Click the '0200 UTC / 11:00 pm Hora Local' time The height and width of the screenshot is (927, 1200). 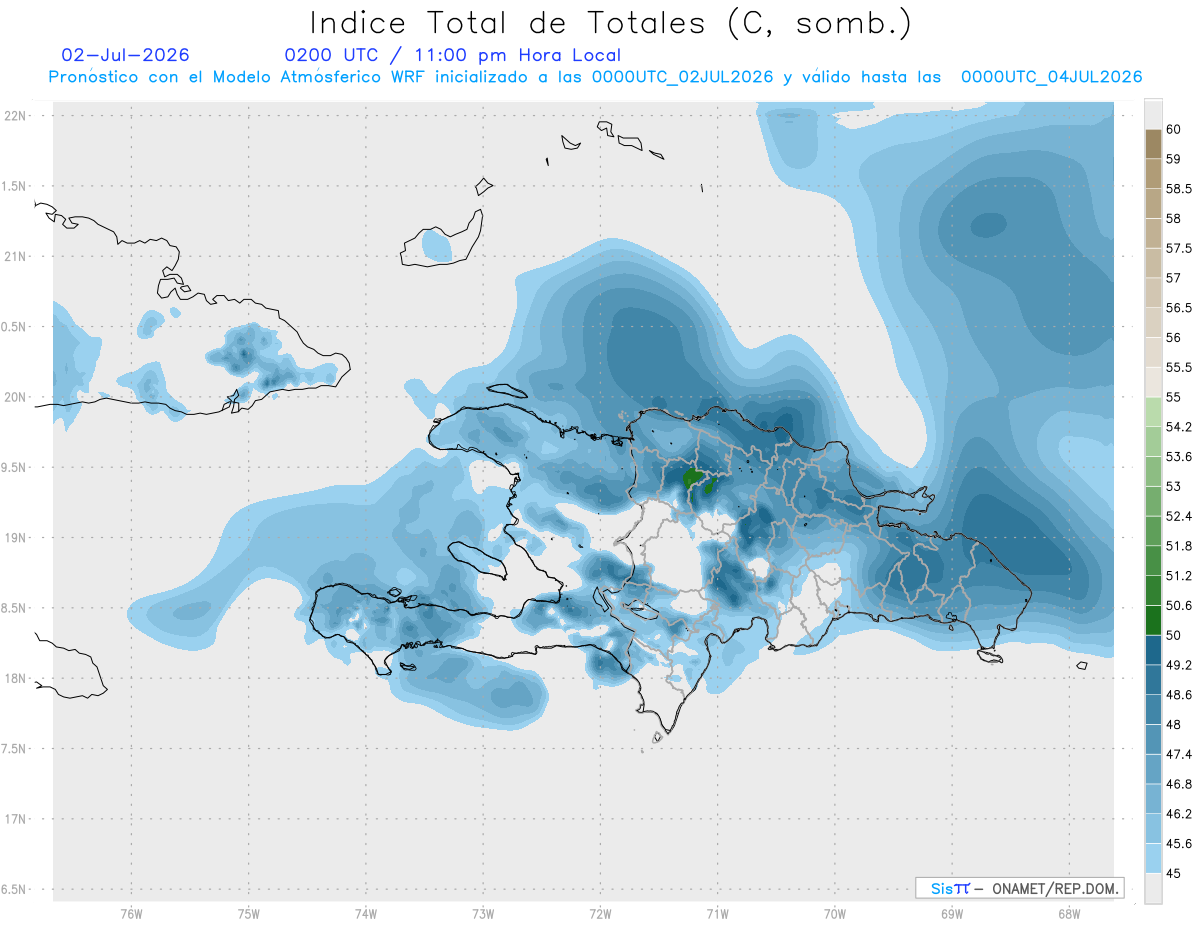pyautogui.click(x=452, y=56)
